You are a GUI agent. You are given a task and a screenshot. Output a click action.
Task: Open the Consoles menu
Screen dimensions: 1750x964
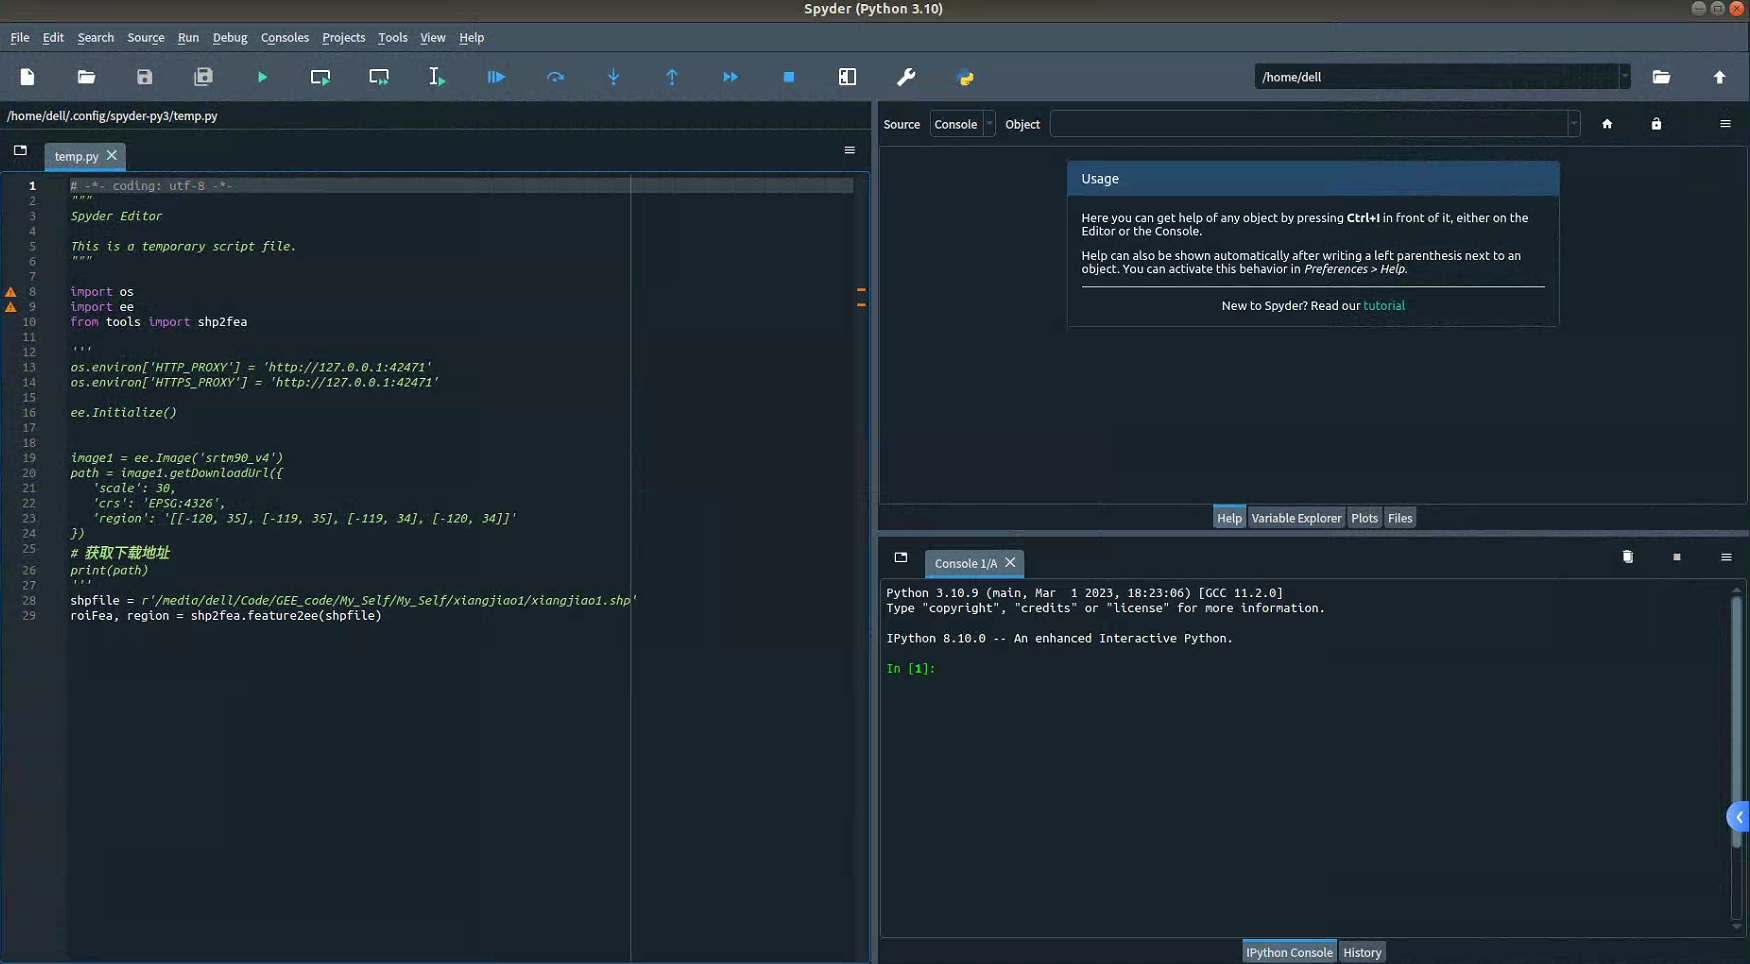(284, 38)
